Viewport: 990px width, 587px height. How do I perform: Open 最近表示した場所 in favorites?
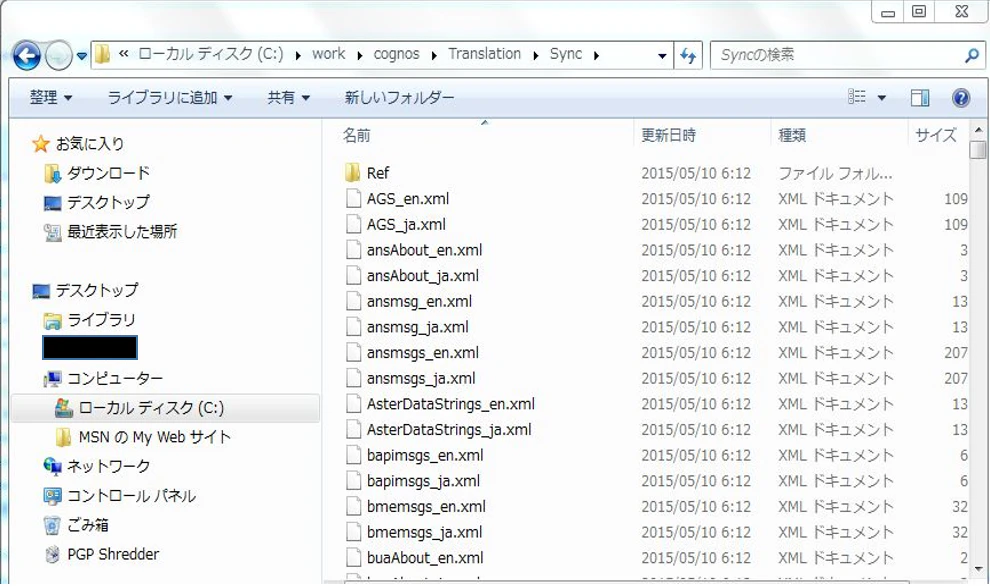click(111, 232)
